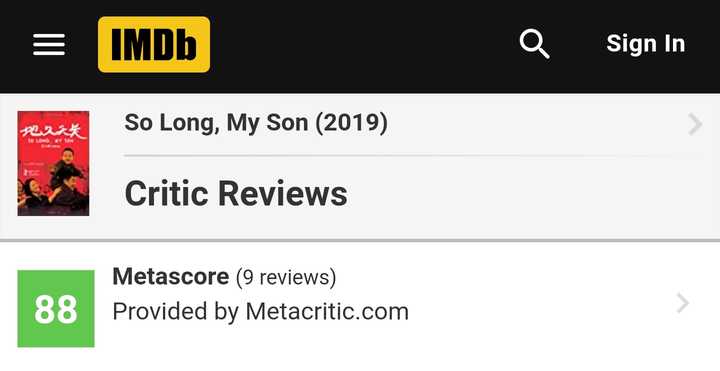Open the hamburger navigation menu
This screenshot has height=371, width=720.
tap(49, 45)
